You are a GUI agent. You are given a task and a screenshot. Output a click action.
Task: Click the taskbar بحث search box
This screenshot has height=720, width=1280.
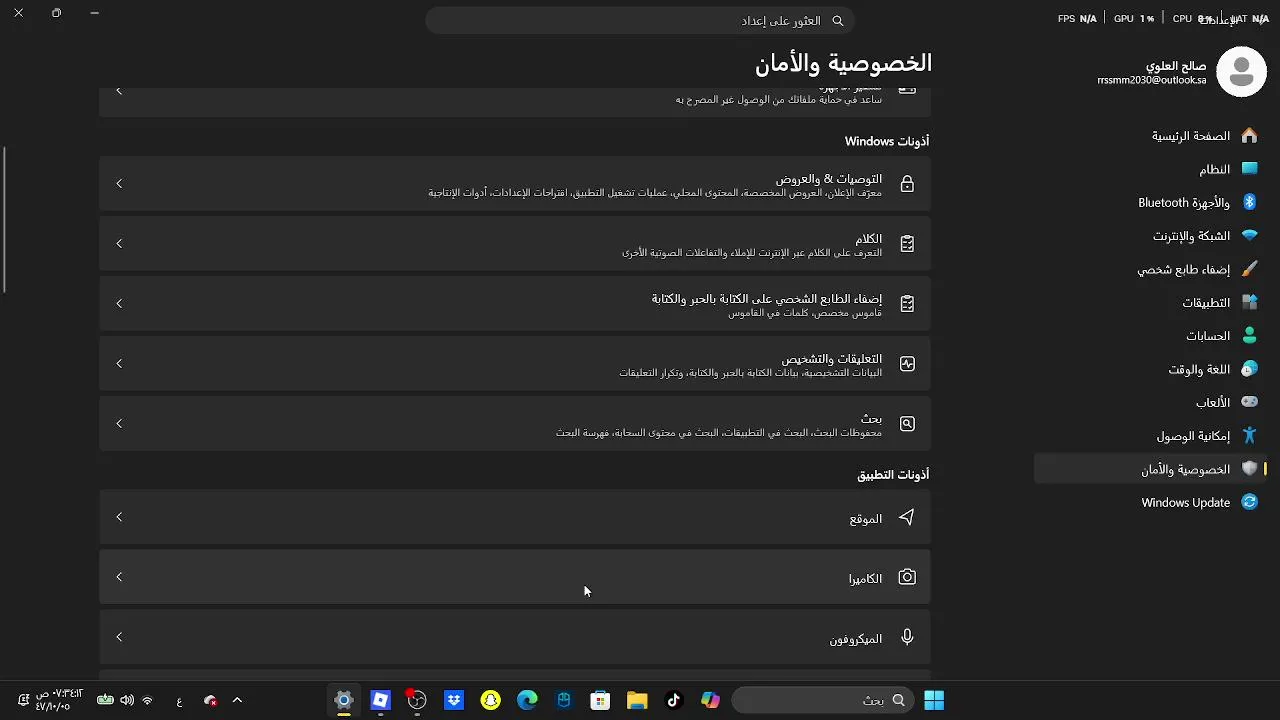coord(825,700)
